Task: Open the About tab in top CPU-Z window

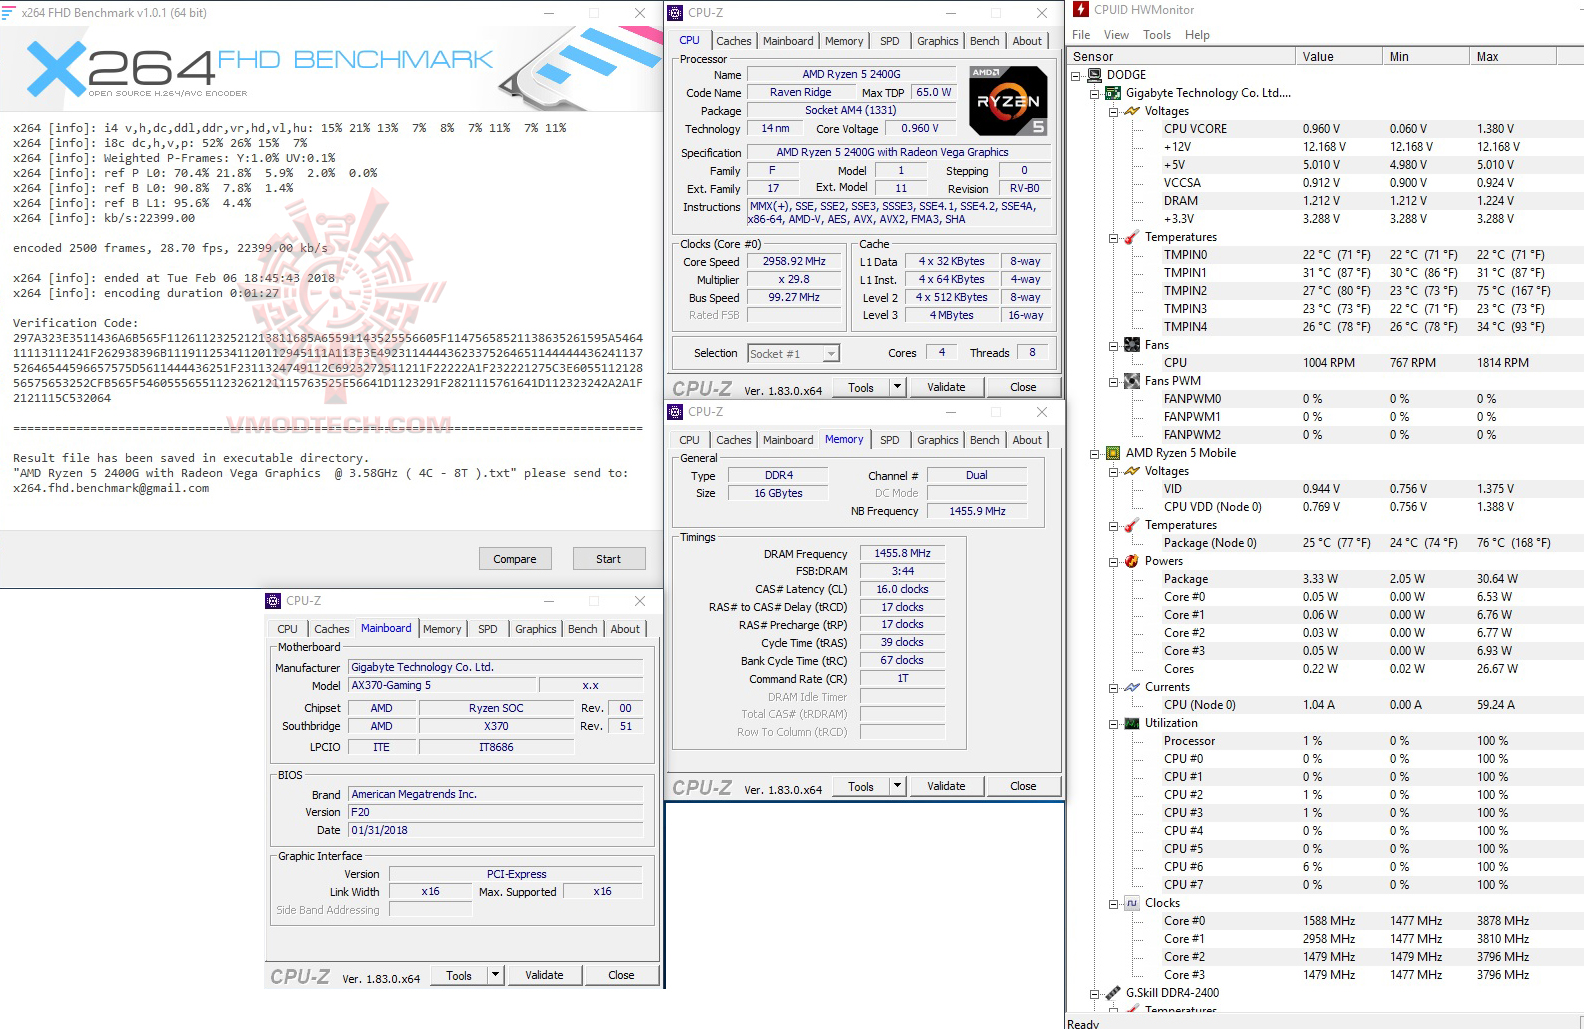Action: click(1027, 41)
